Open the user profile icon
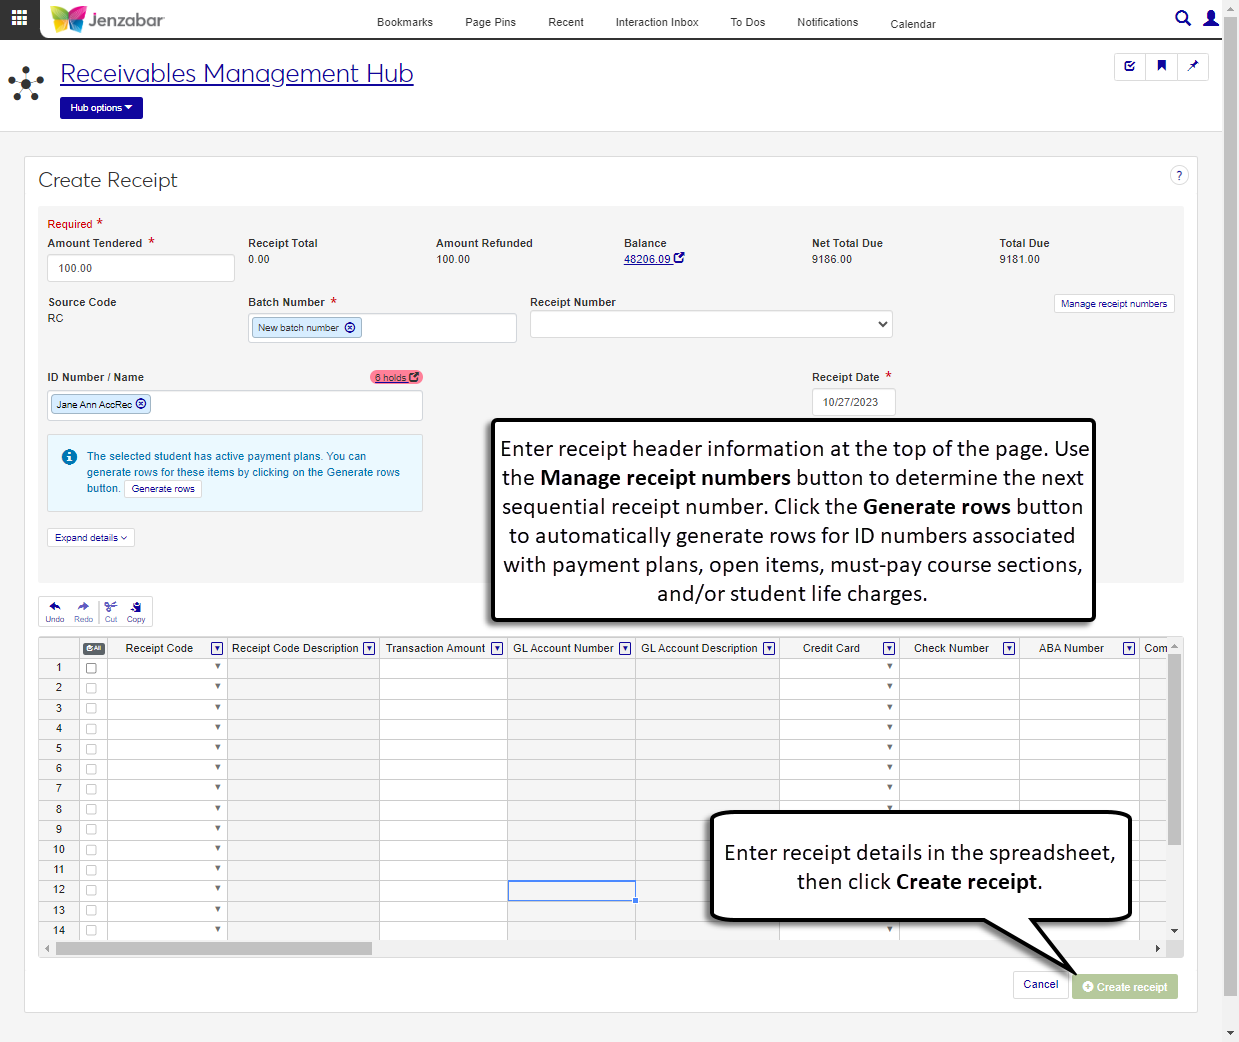This screenshot has width=1239, height=1042. point(1211,18)
